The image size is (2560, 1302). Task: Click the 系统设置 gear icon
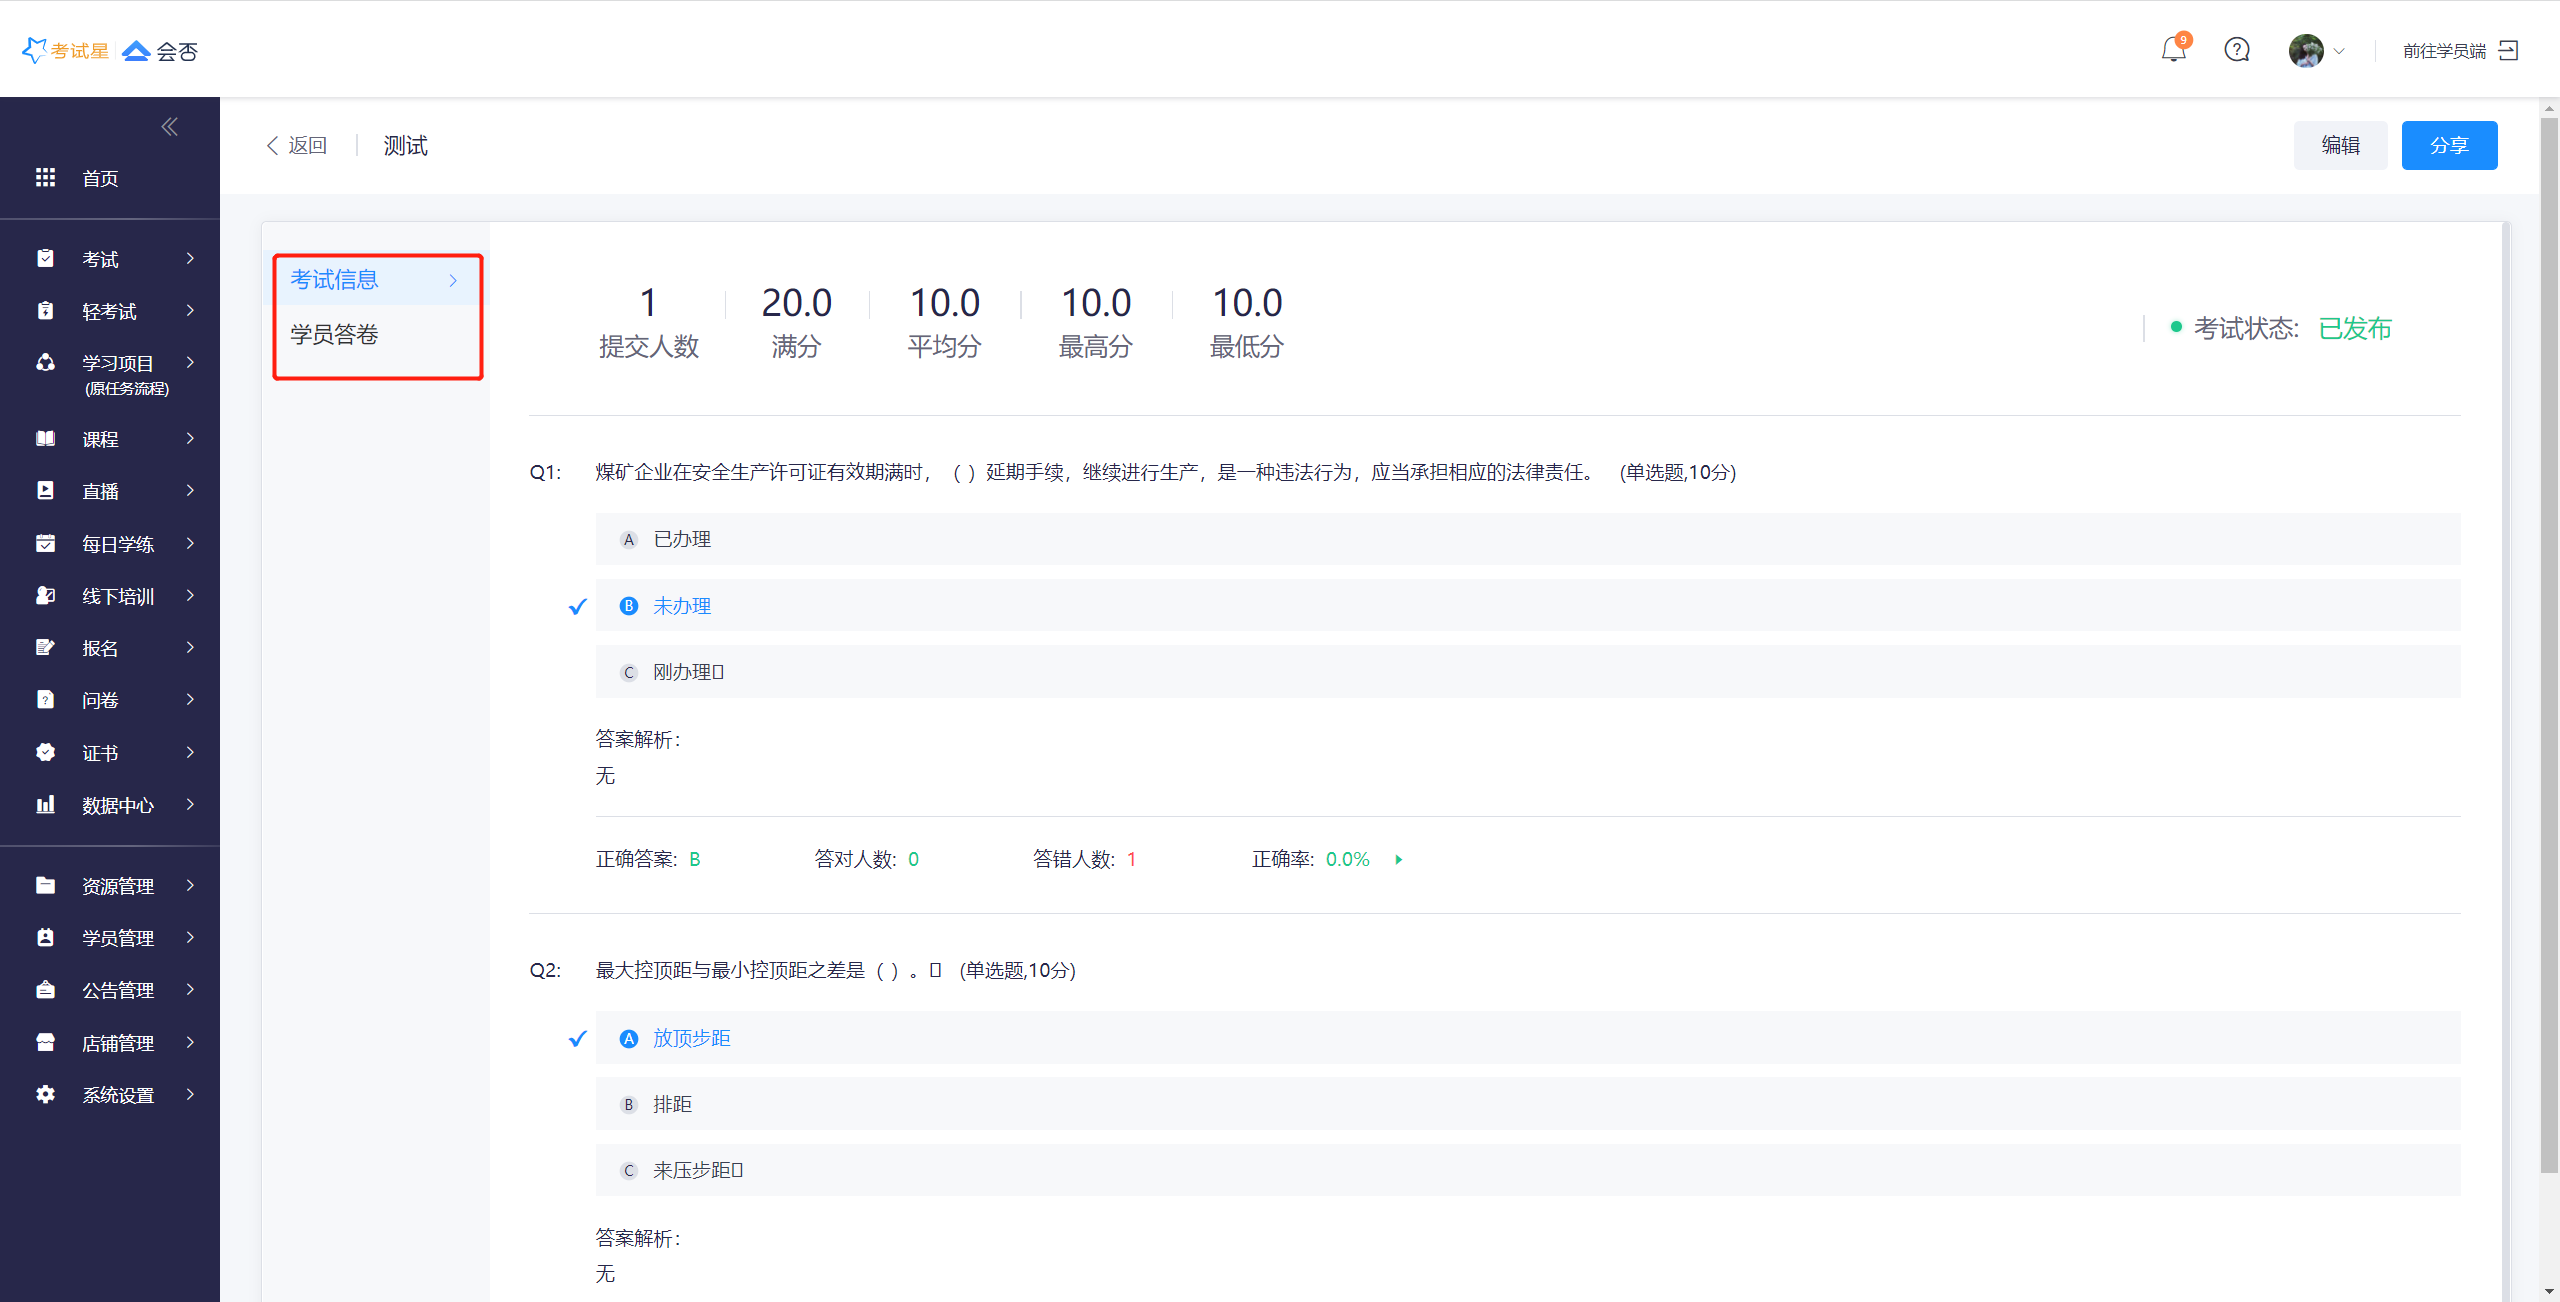pos(45,1095)
